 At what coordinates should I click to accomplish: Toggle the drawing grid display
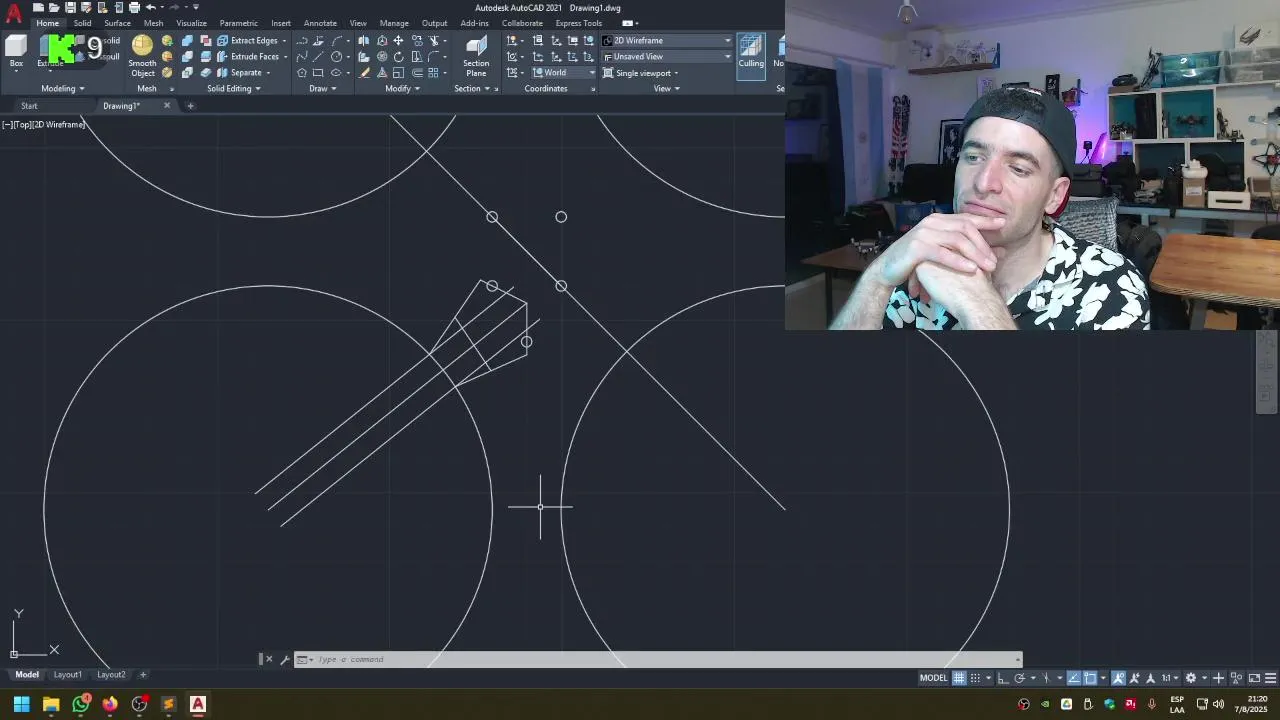959,678
